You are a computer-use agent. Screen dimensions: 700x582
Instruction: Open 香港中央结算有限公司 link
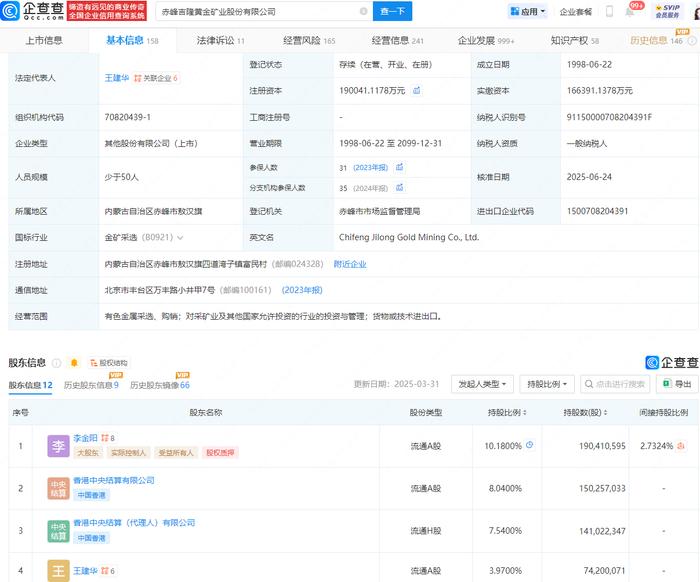[114, 480]
